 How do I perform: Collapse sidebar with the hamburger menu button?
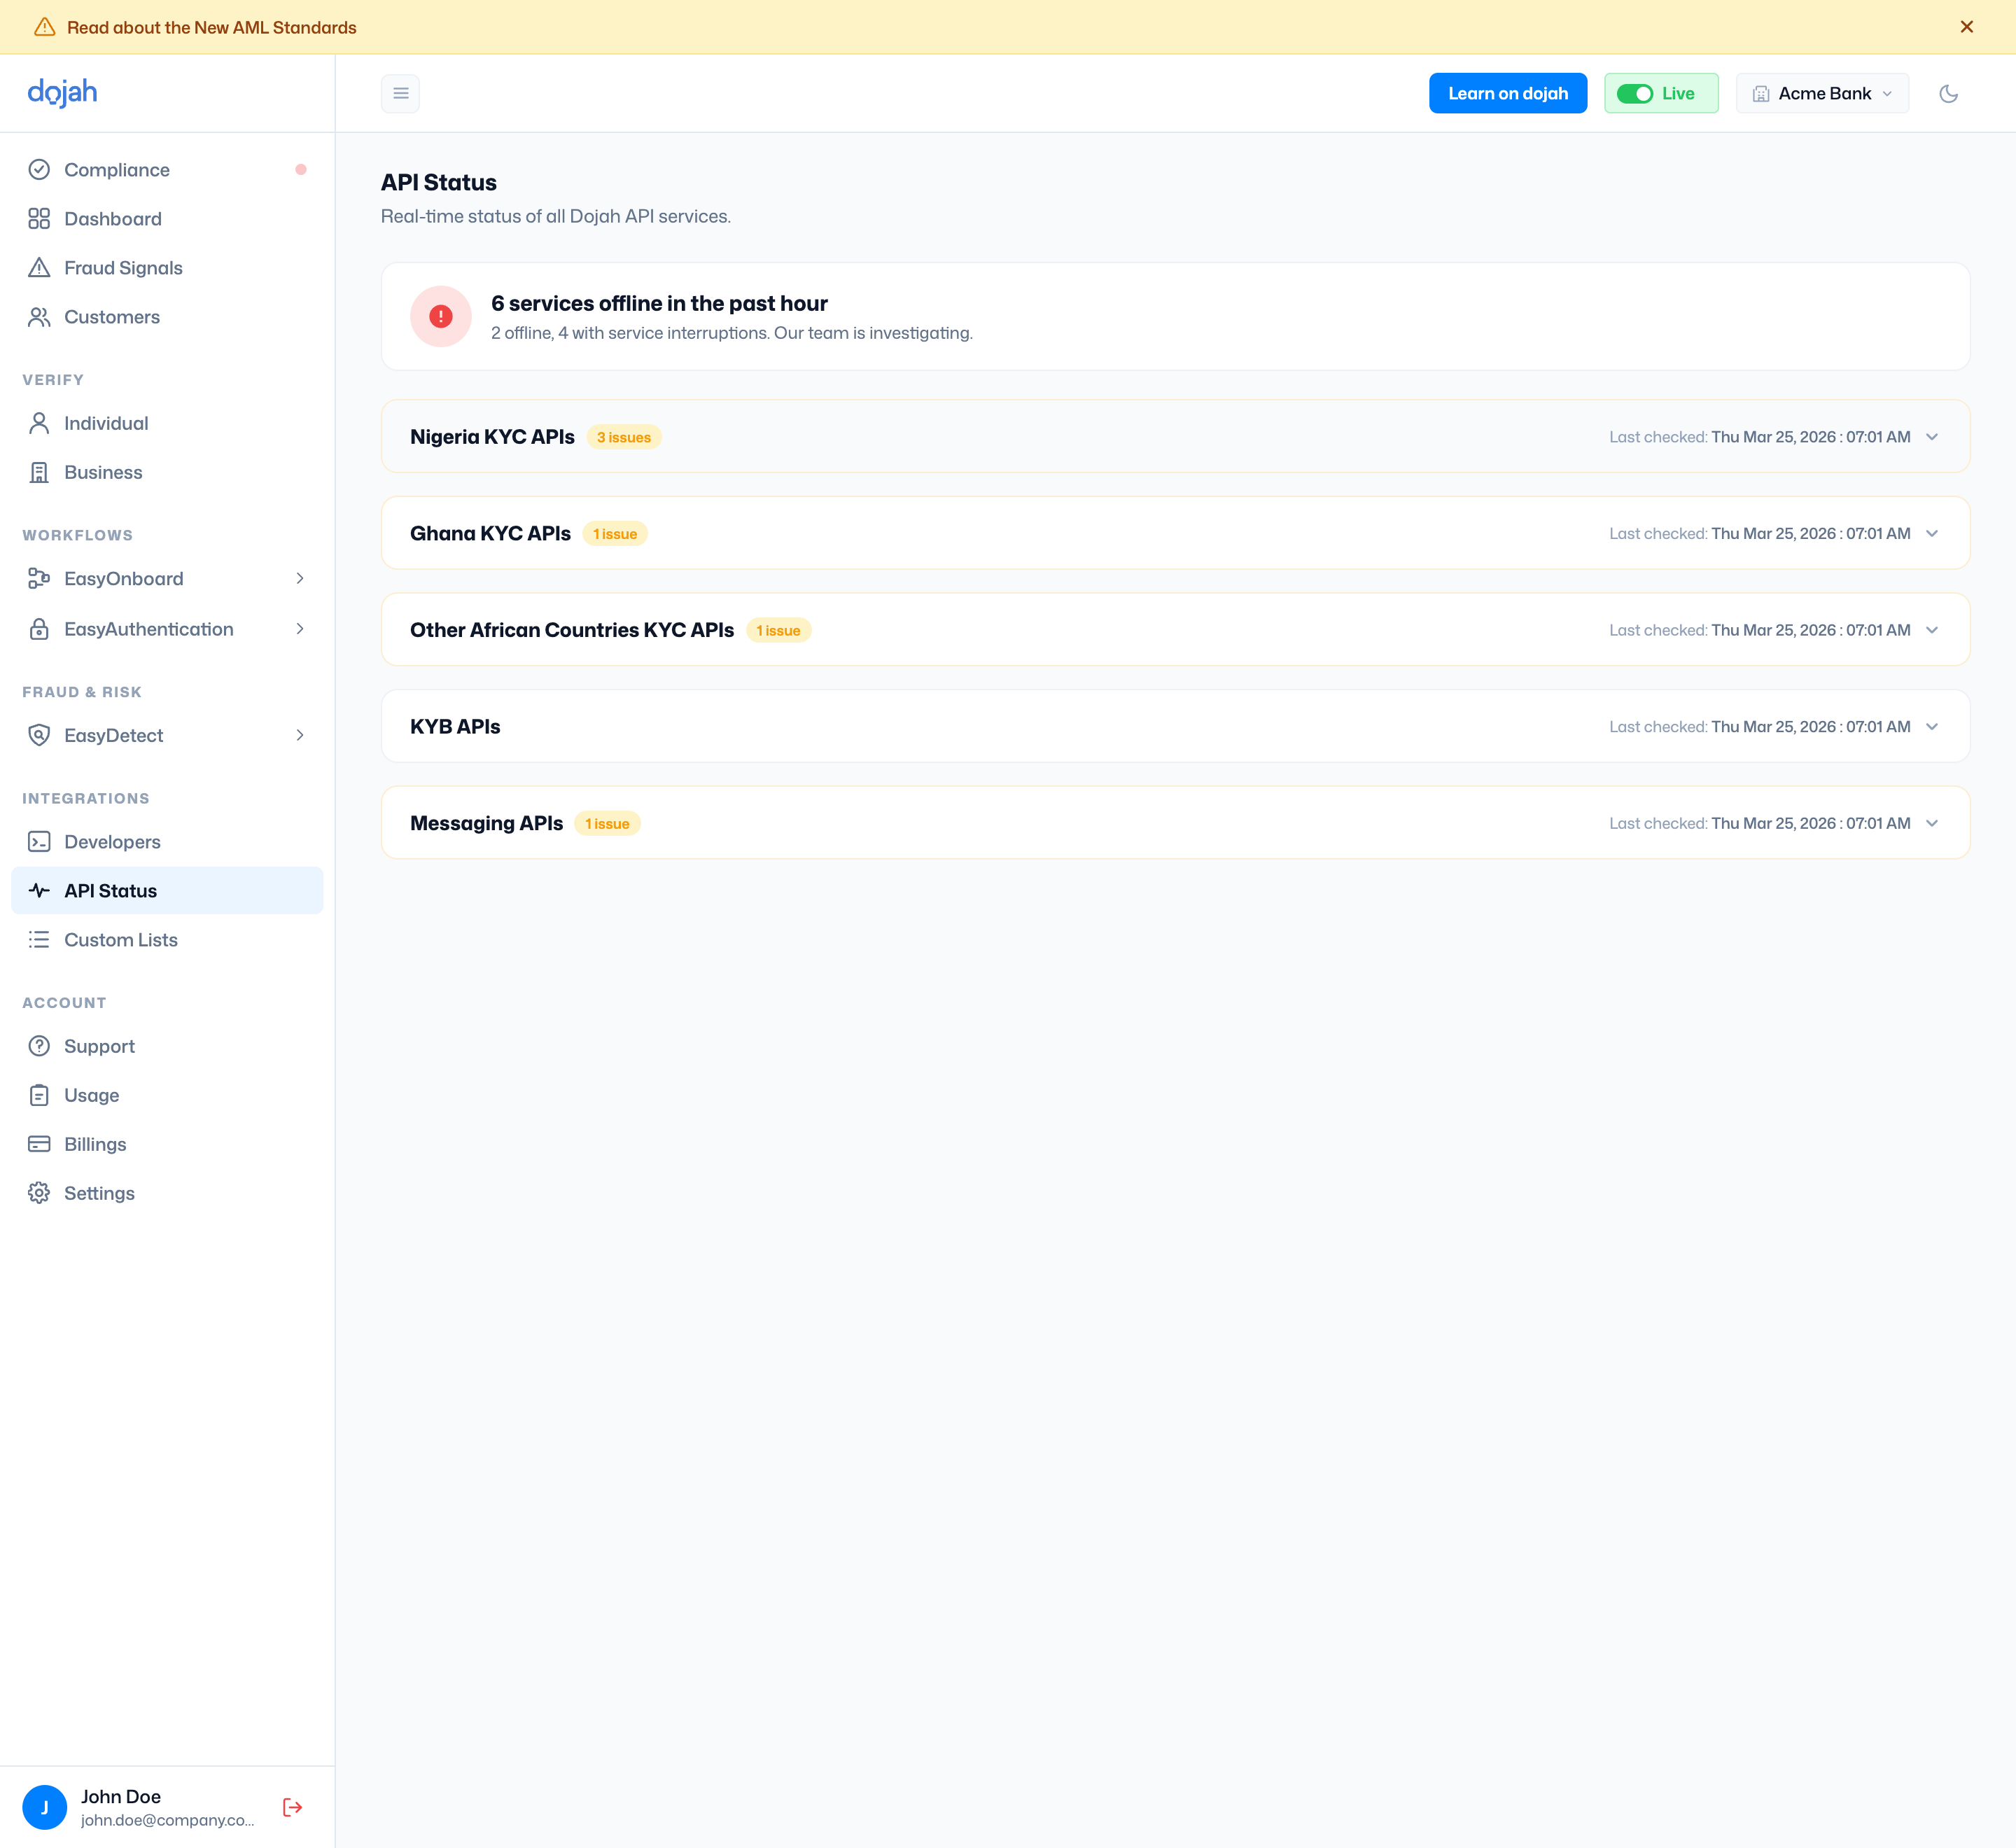click(400, 93)
